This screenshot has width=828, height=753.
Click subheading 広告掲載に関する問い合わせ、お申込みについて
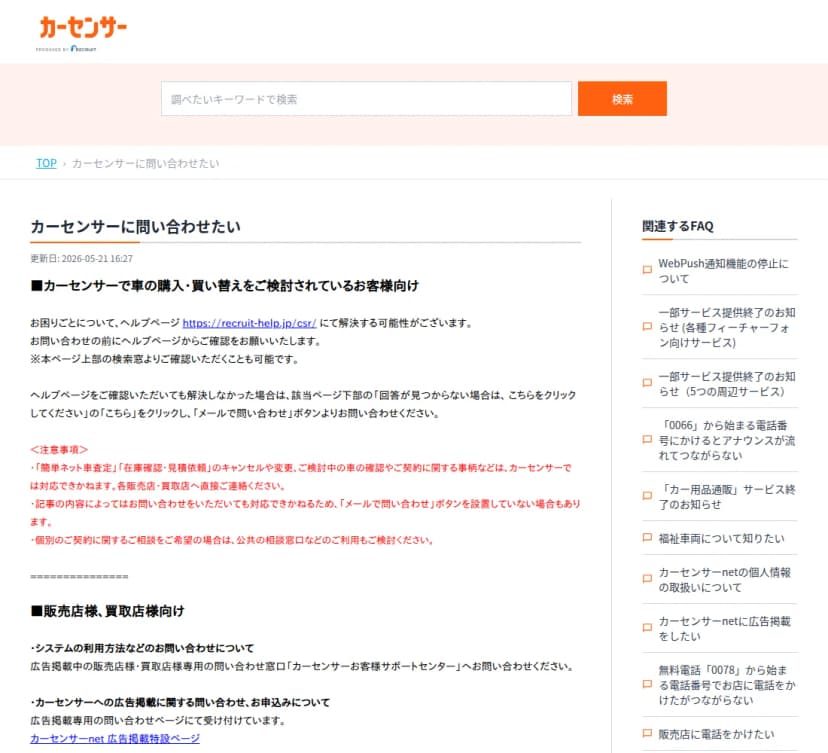pyautogui.click(x=180, y=702)
